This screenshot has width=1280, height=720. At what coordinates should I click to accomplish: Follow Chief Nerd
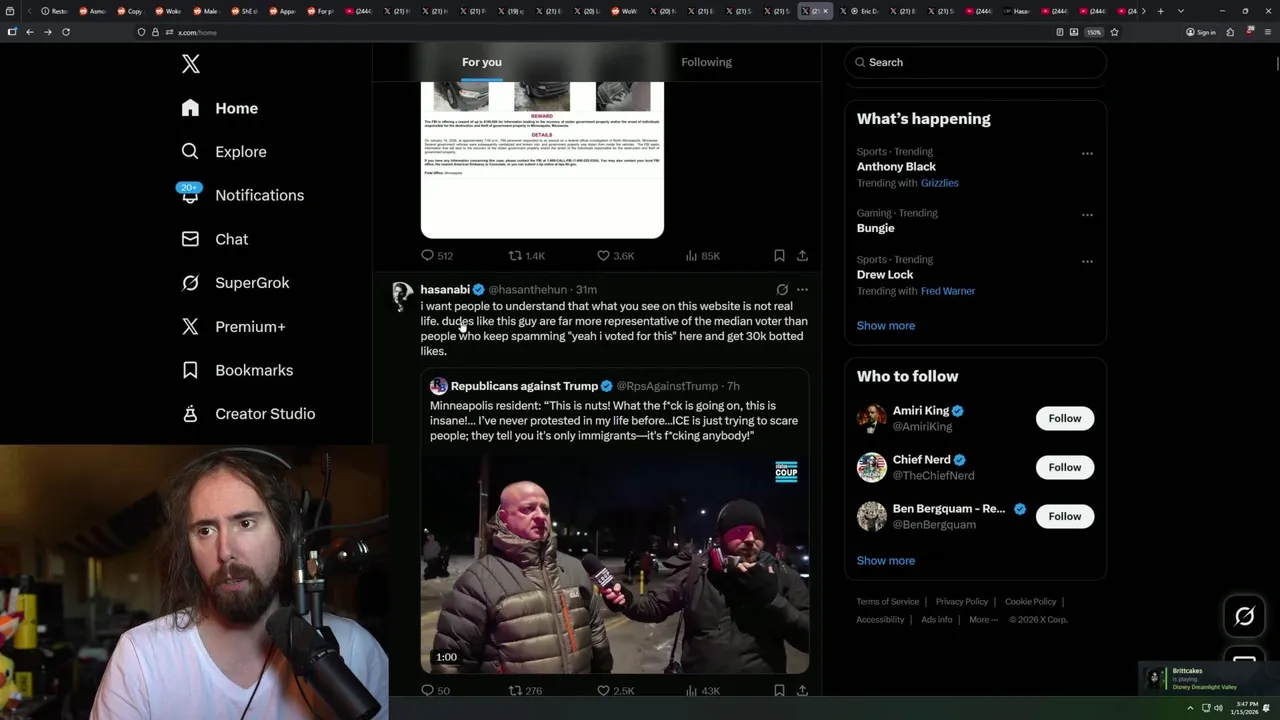click(1065, 467)
